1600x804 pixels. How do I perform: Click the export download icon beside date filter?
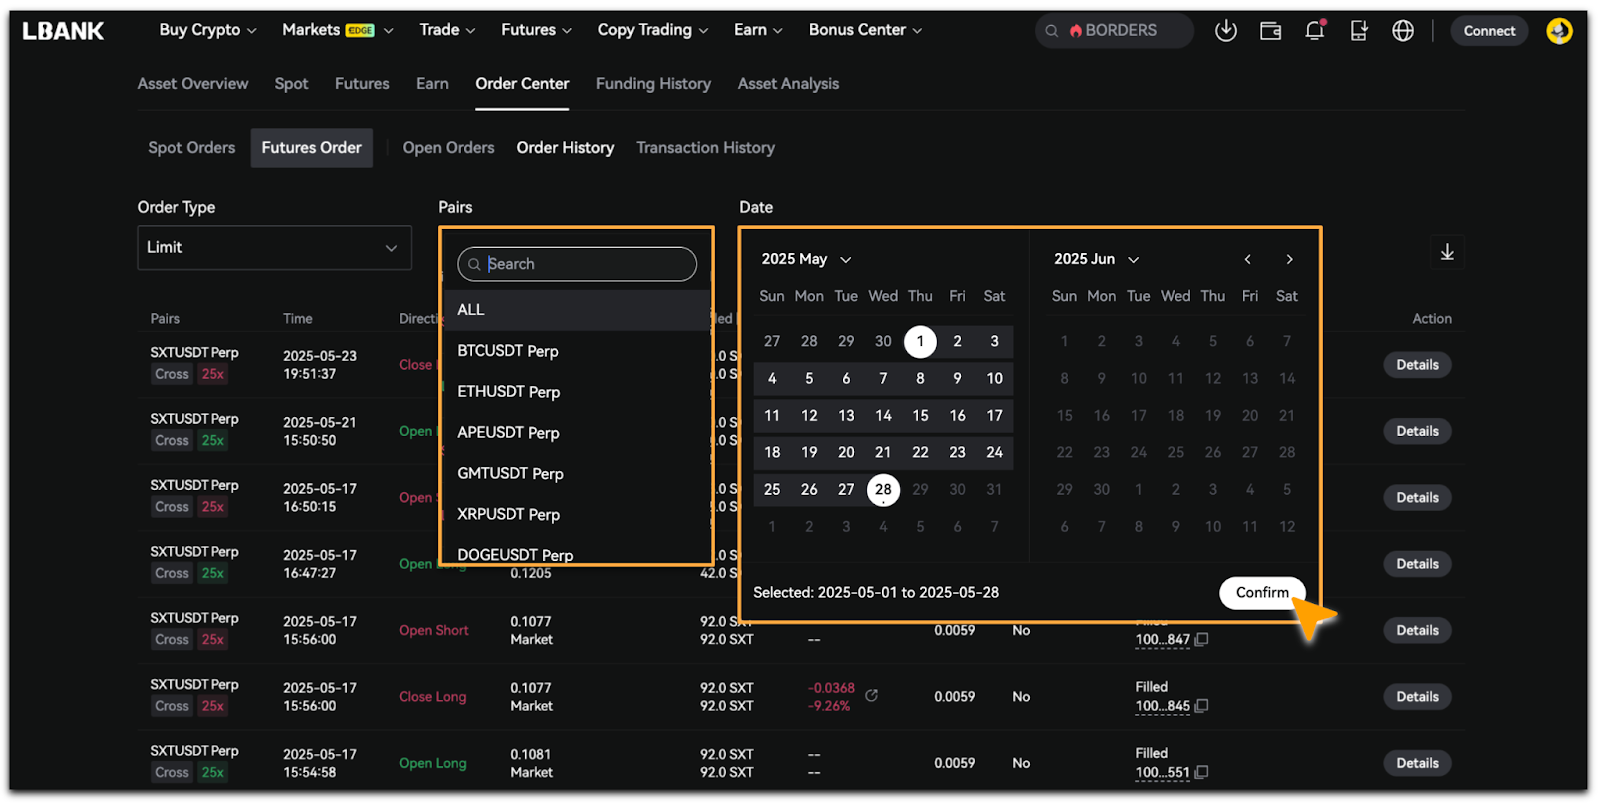coord(1446,252)
